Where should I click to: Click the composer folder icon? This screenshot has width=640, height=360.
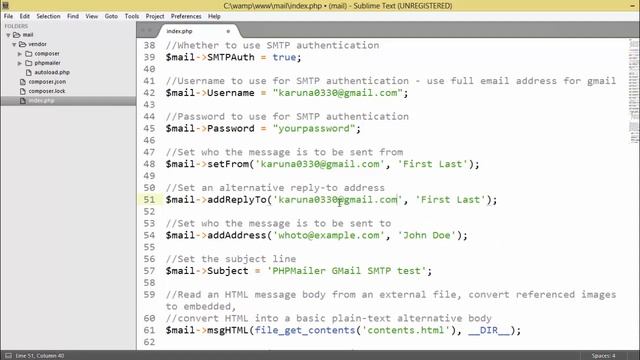coord(29,53)
